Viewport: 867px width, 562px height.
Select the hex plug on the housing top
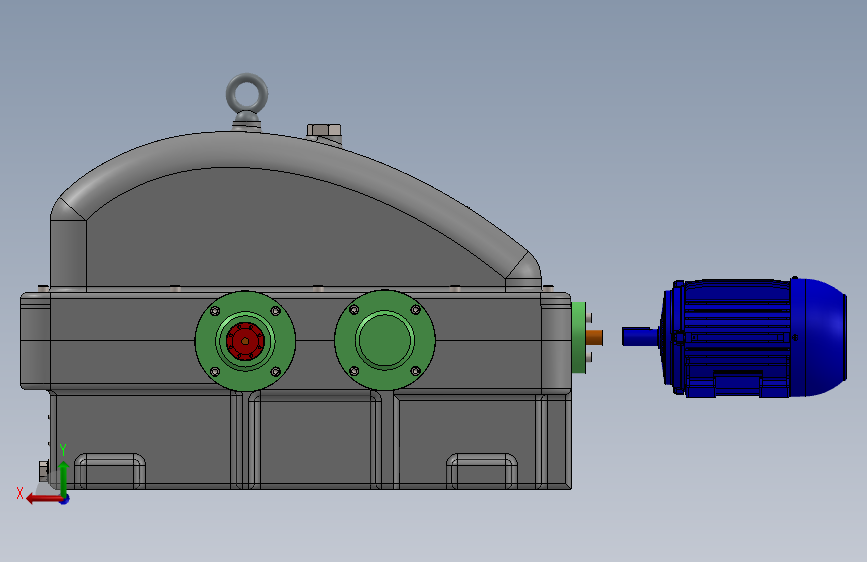click(x=324, y=131)
